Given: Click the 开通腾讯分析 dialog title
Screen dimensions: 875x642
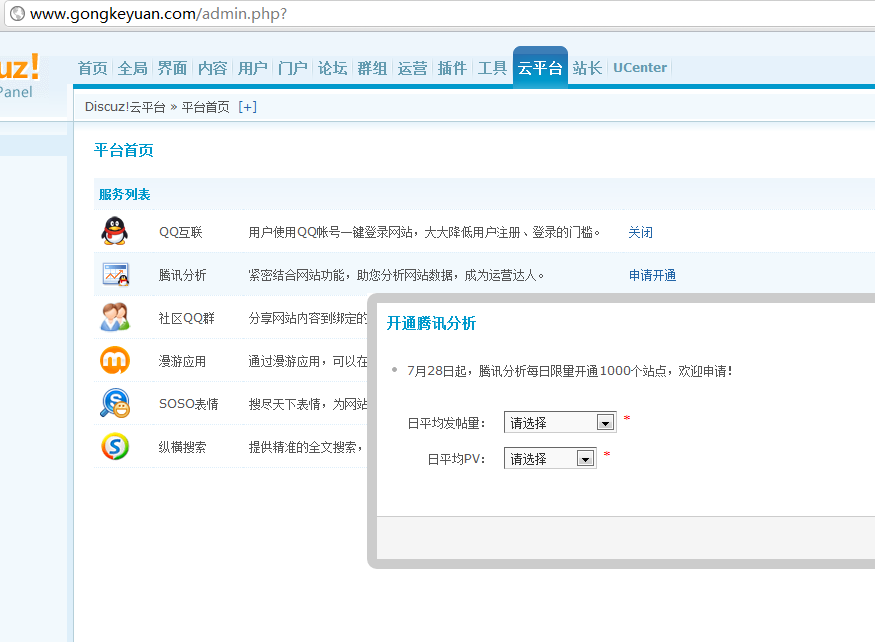Looking at the screenshot, I should tap(431, 323).
